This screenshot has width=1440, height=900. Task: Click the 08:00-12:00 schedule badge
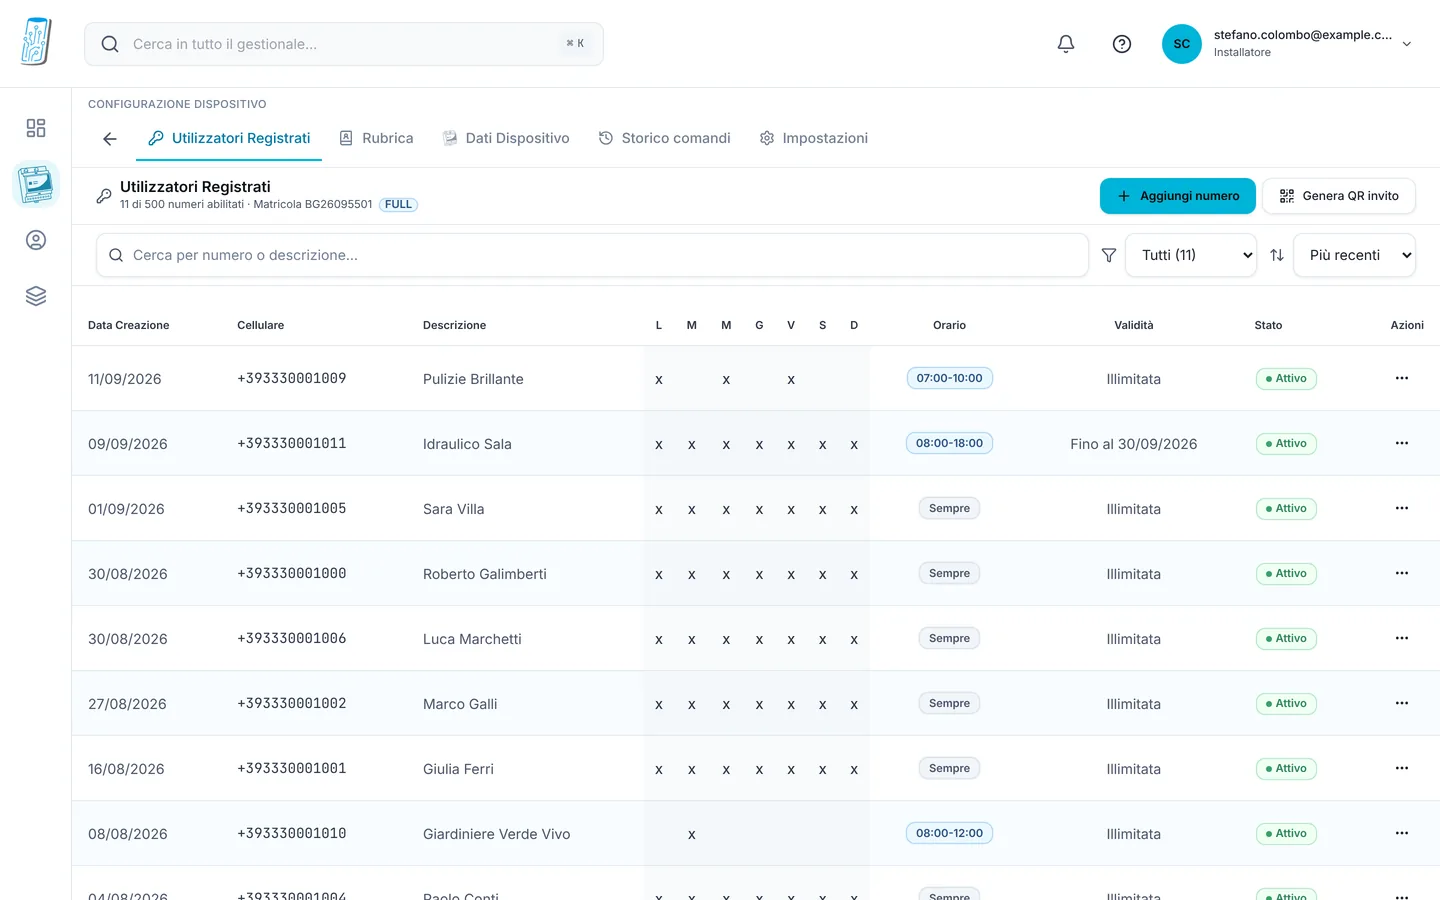[x=950, y=833]
